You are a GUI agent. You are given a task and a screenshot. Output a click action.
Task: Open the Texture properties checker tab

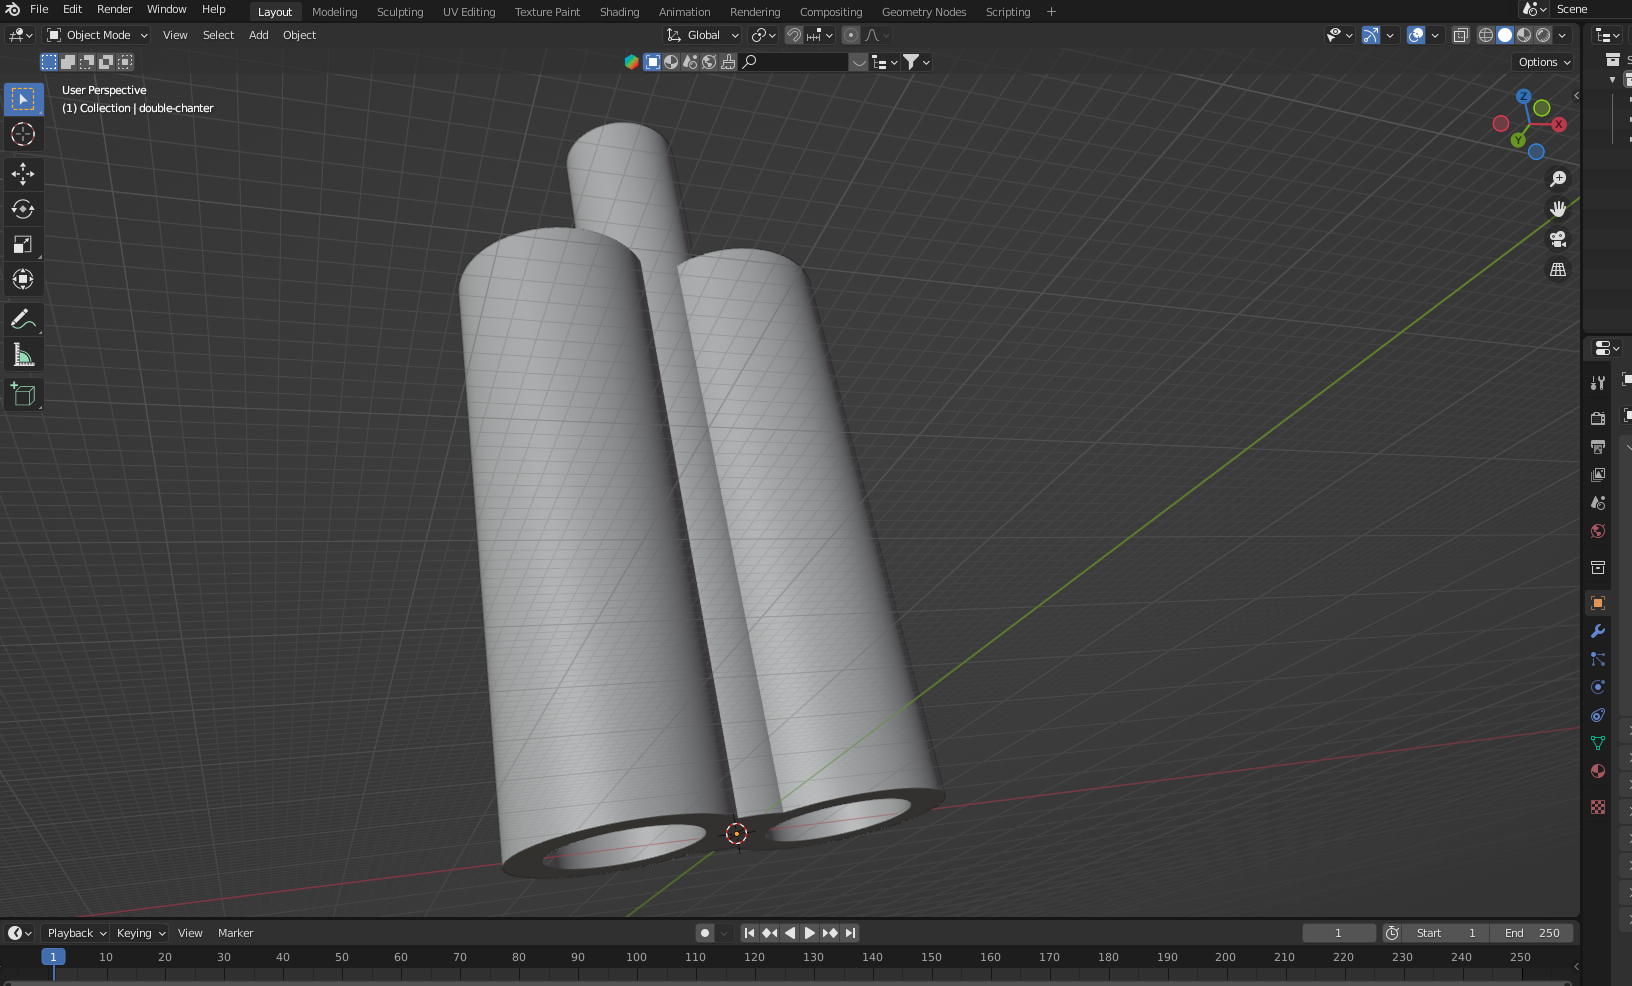pos(1598,807)
